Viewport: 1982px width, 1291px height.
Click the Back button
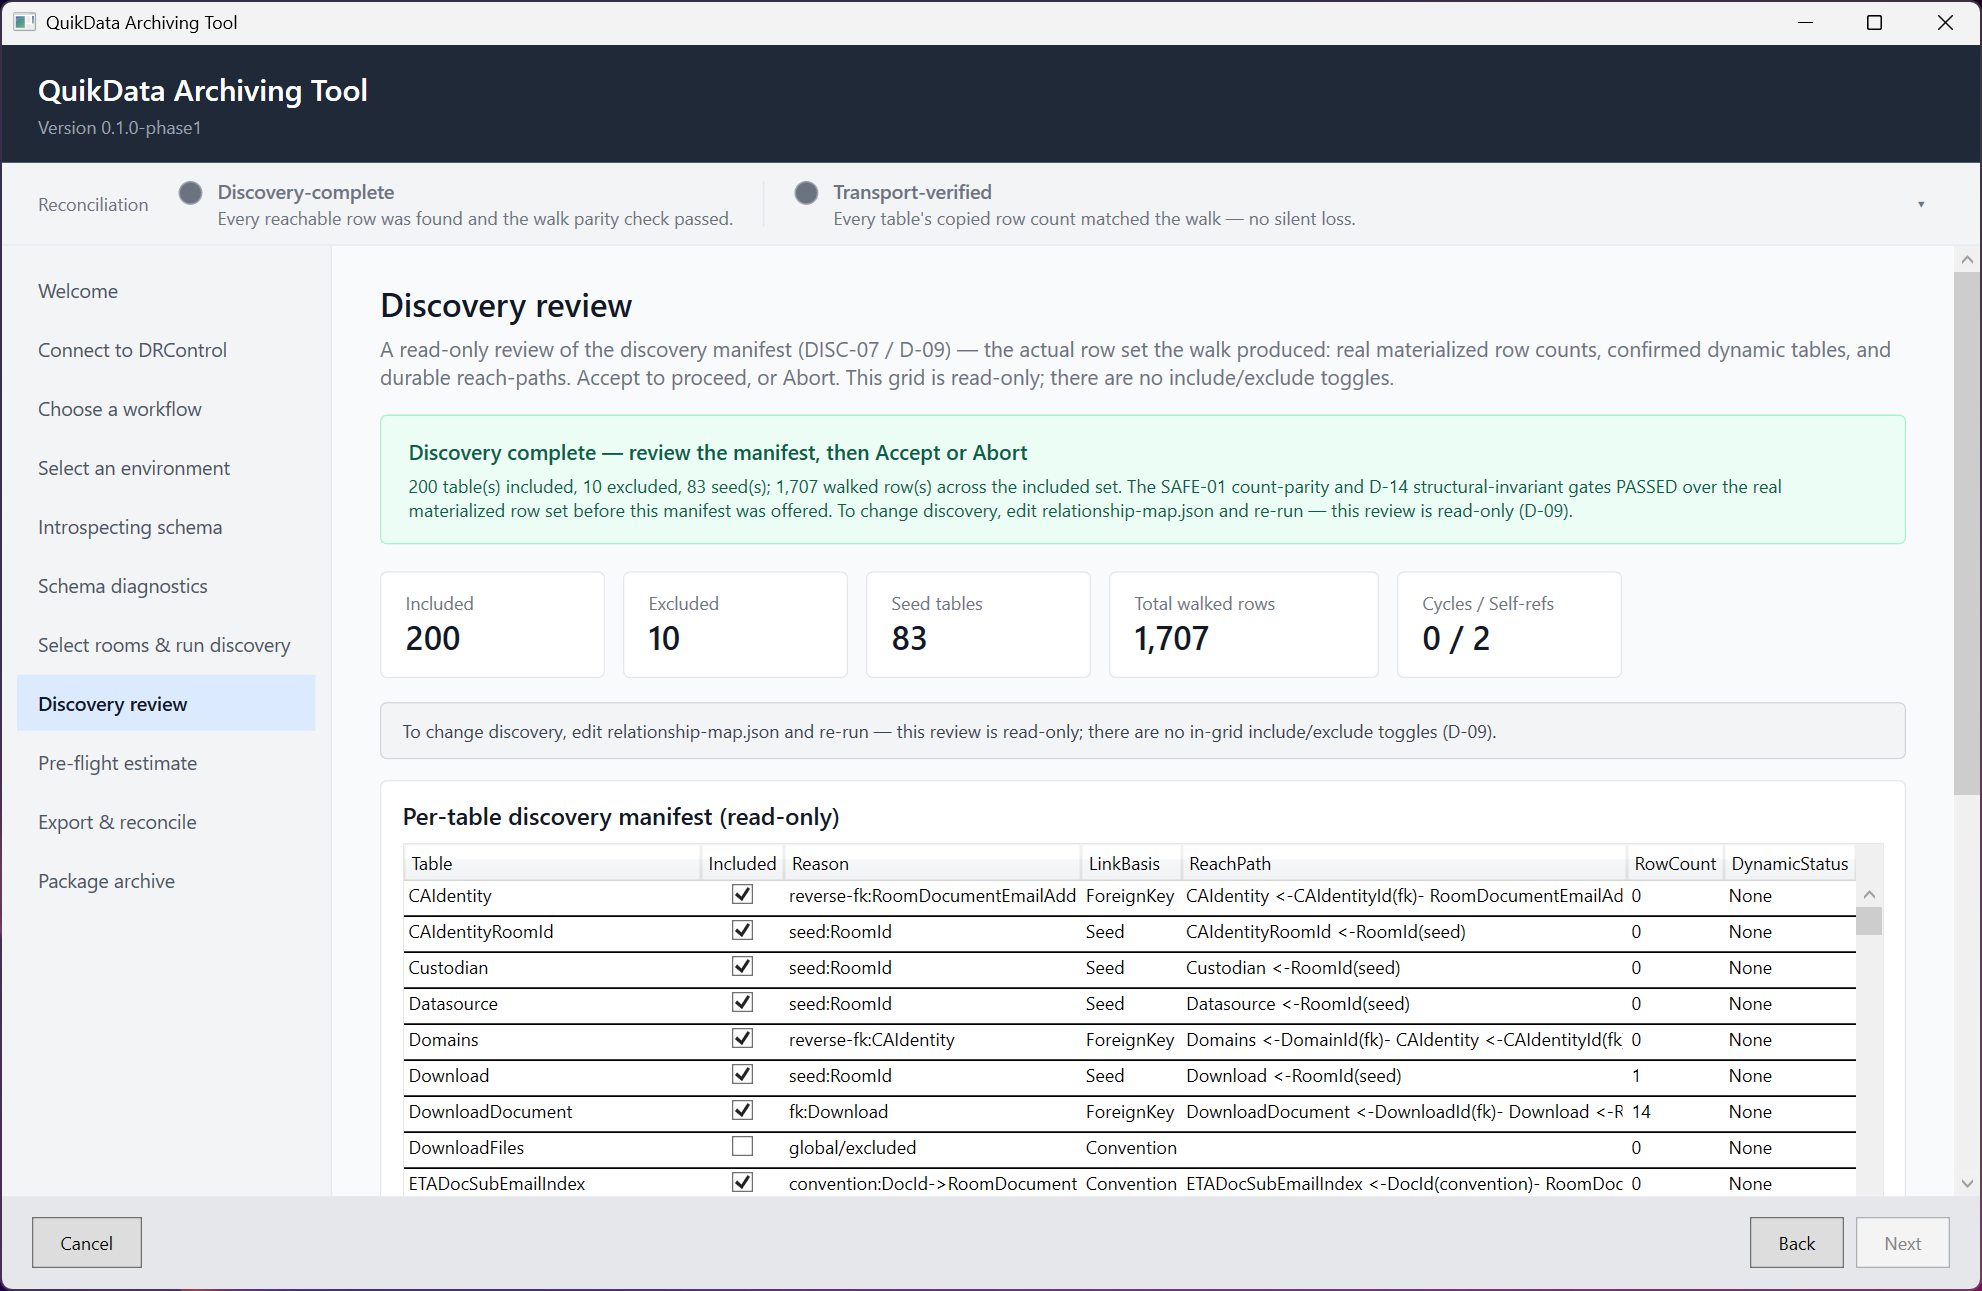tap(1797, 1243)
